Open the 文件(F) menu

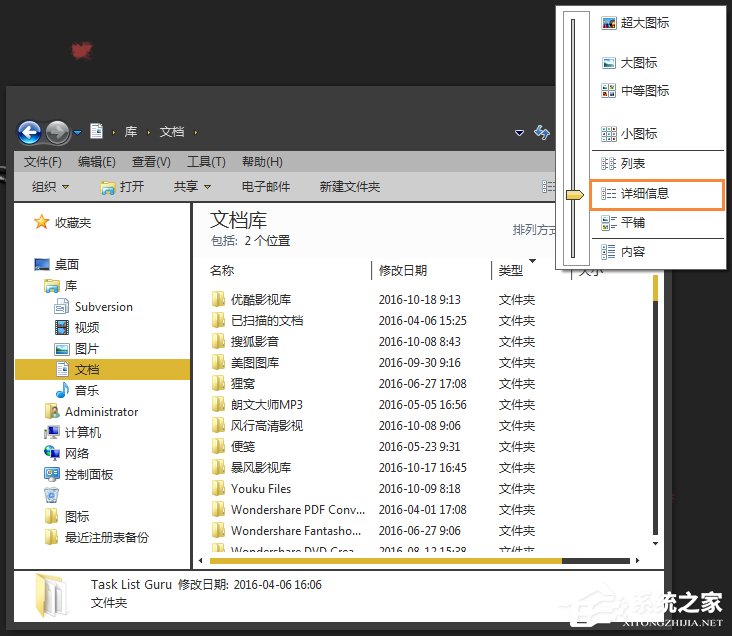(x=43, y=162)
